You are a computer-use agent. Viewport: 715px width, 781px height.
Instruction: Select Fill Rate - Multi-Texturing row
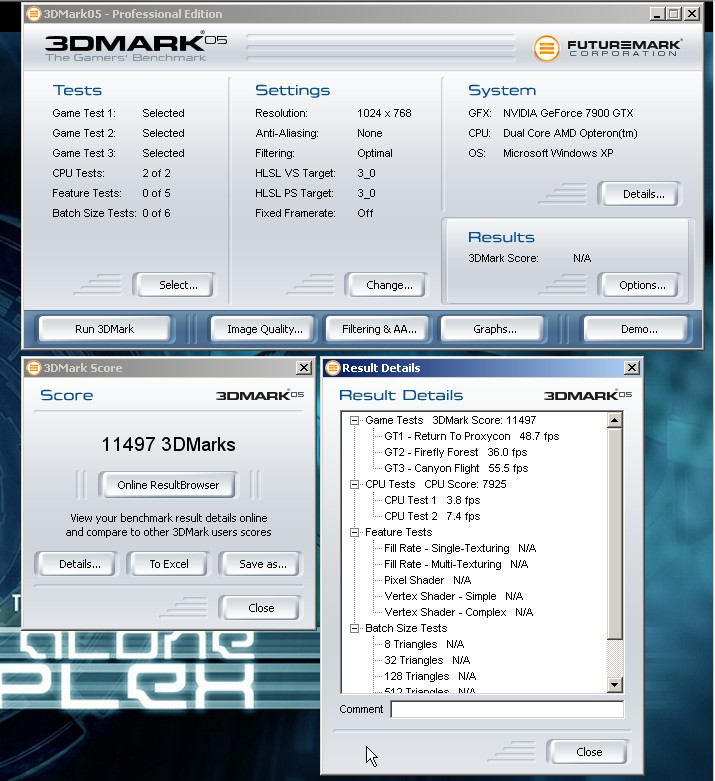(456, 564)
